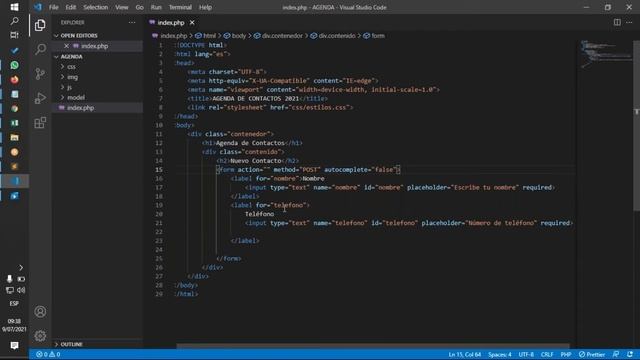
Task: Open the Edit menu
Action: pos(71,7)
